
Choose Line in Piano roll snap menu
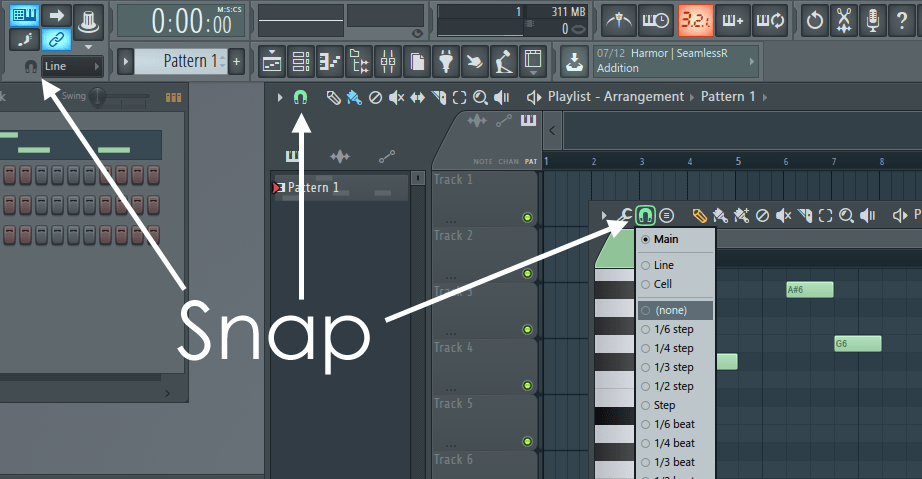pyautogui.click(x=675, y=265)
